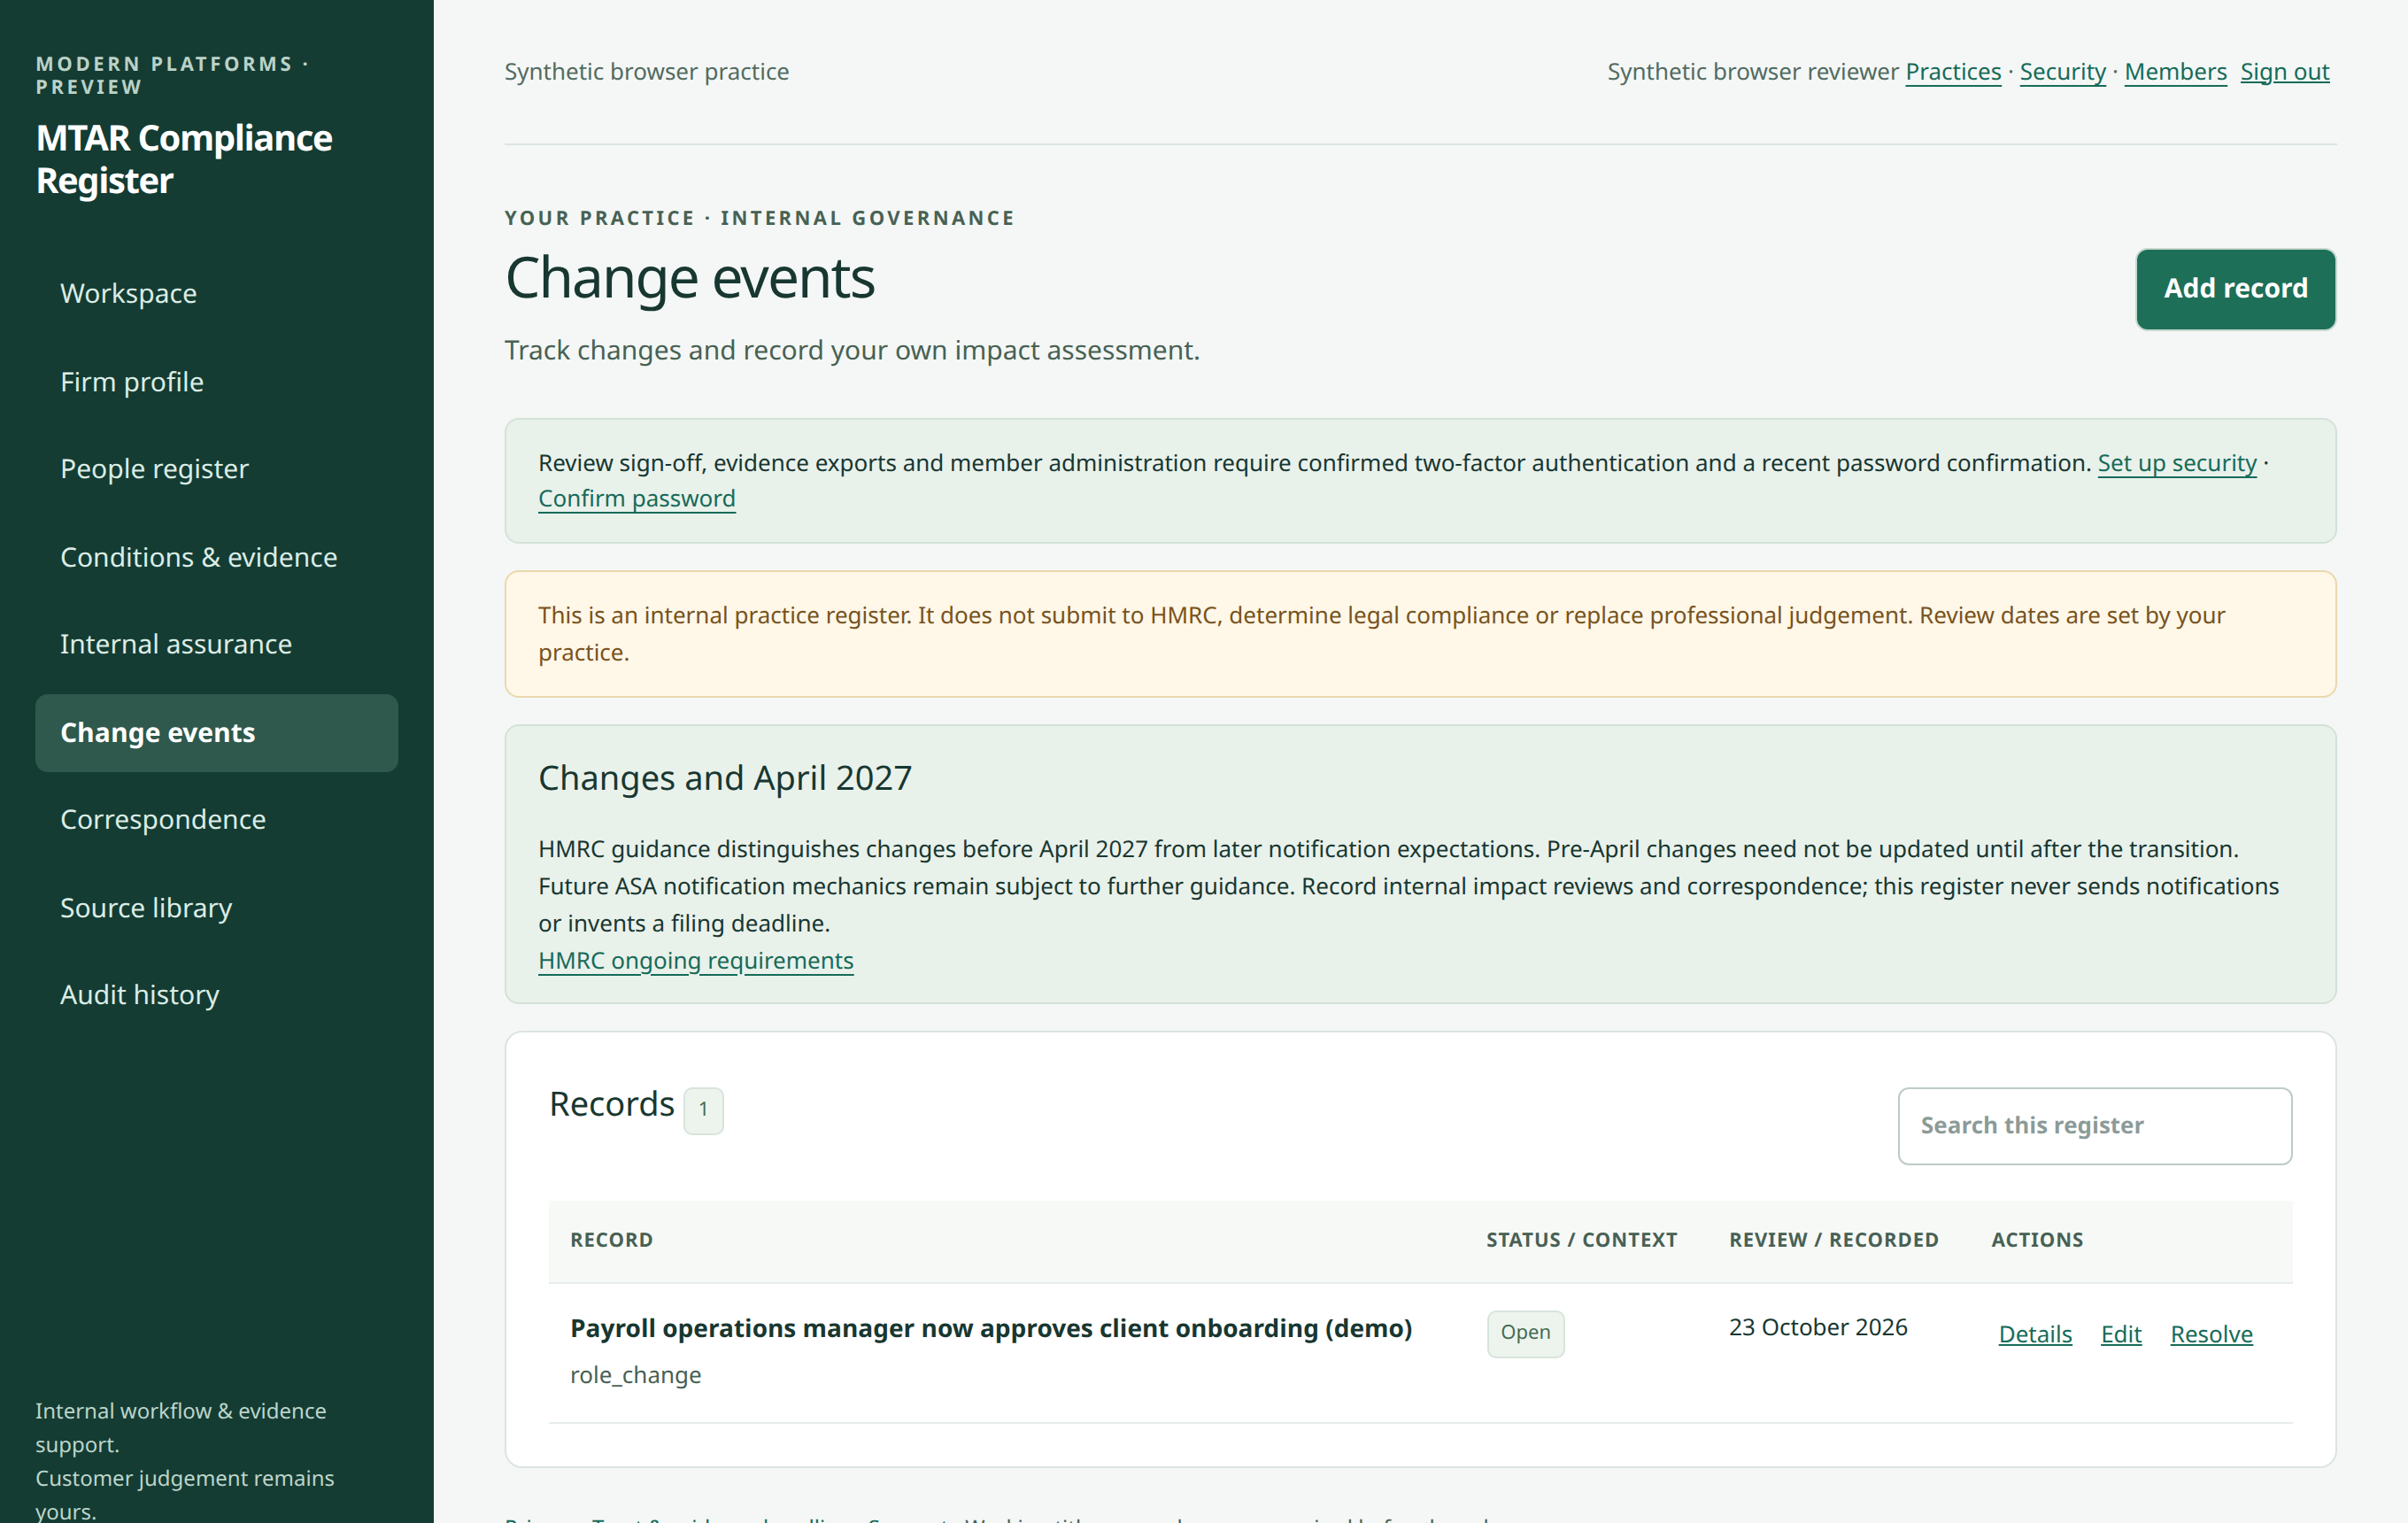Edit the payroll operations manager record

click(2121, 1334)
